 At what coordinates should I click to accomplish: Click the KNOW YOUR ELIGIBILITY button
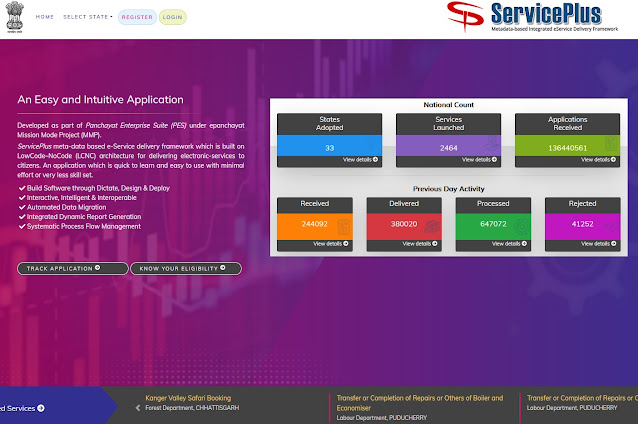tap(186, 269)
